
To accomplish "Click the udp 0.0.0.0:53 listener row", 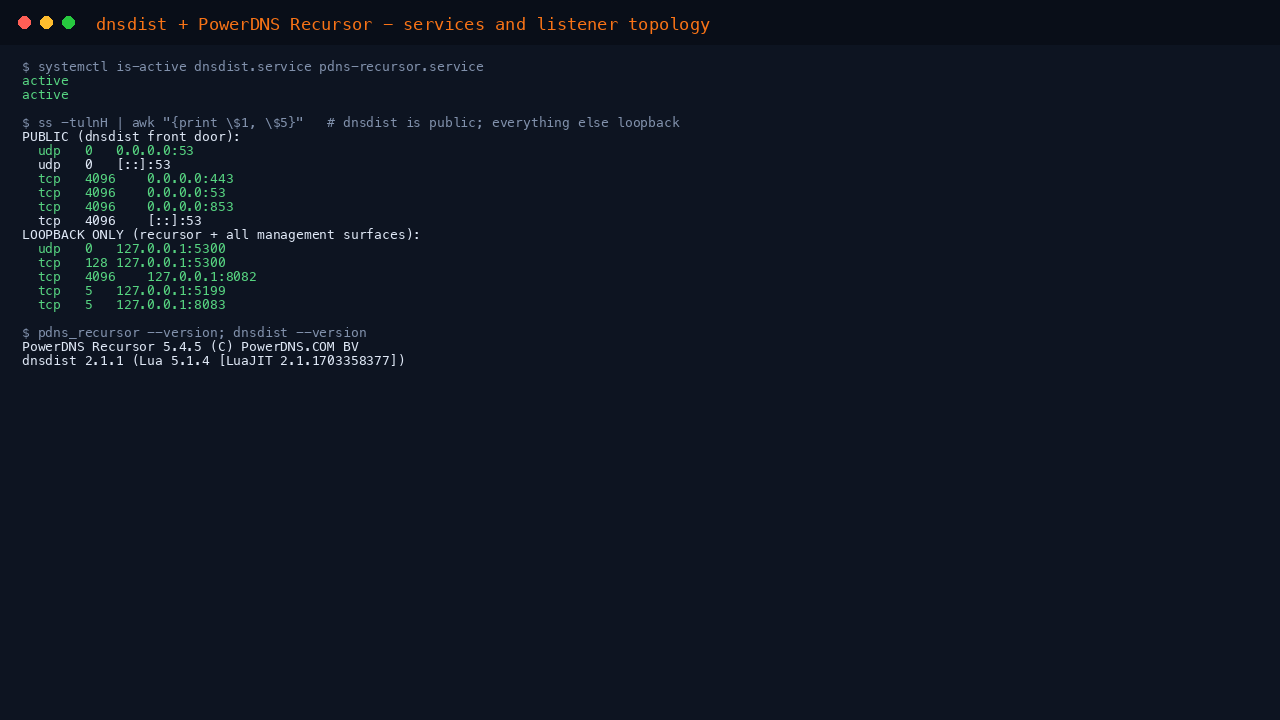I will click(x=116, y=151).
